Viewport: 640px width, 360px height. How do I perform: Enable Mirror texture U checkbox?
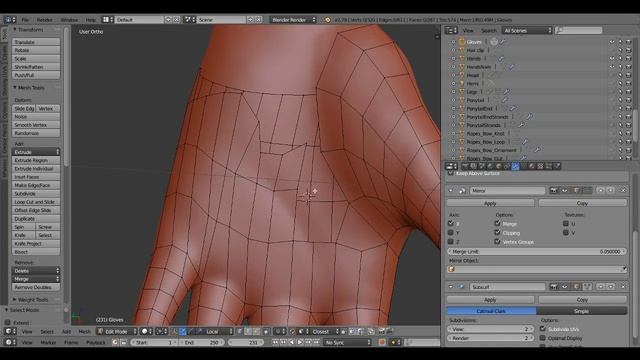[566, 224]
